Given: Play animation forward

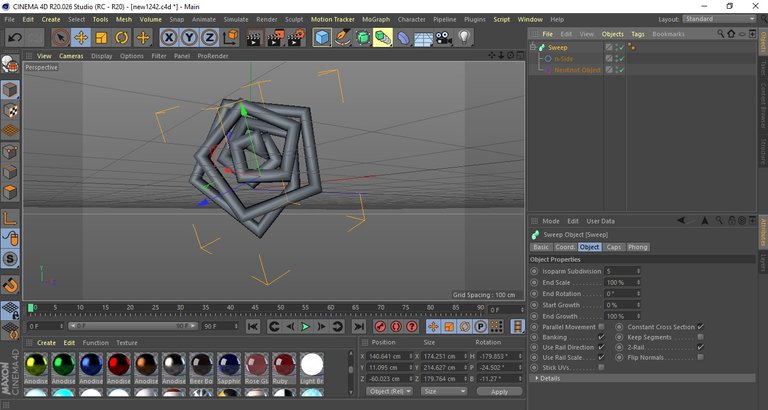Looking at the screenshot, I should pyautogui.click(x=306, y=327).
